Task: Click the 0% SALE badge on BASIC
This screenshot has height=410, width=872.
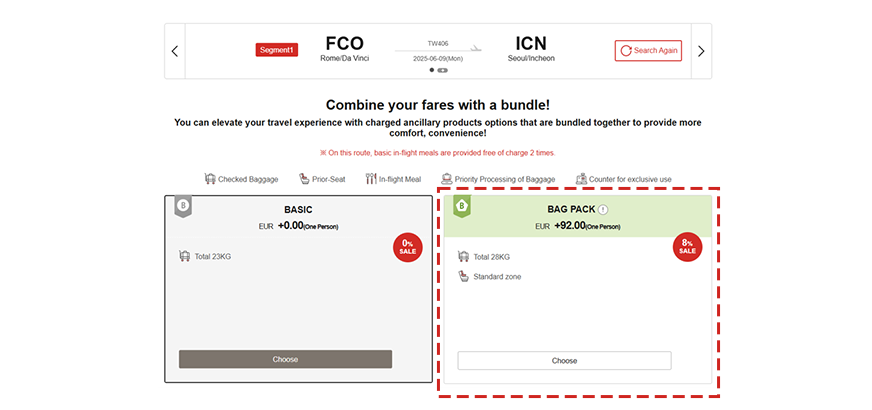Action: tap(407, 247)
